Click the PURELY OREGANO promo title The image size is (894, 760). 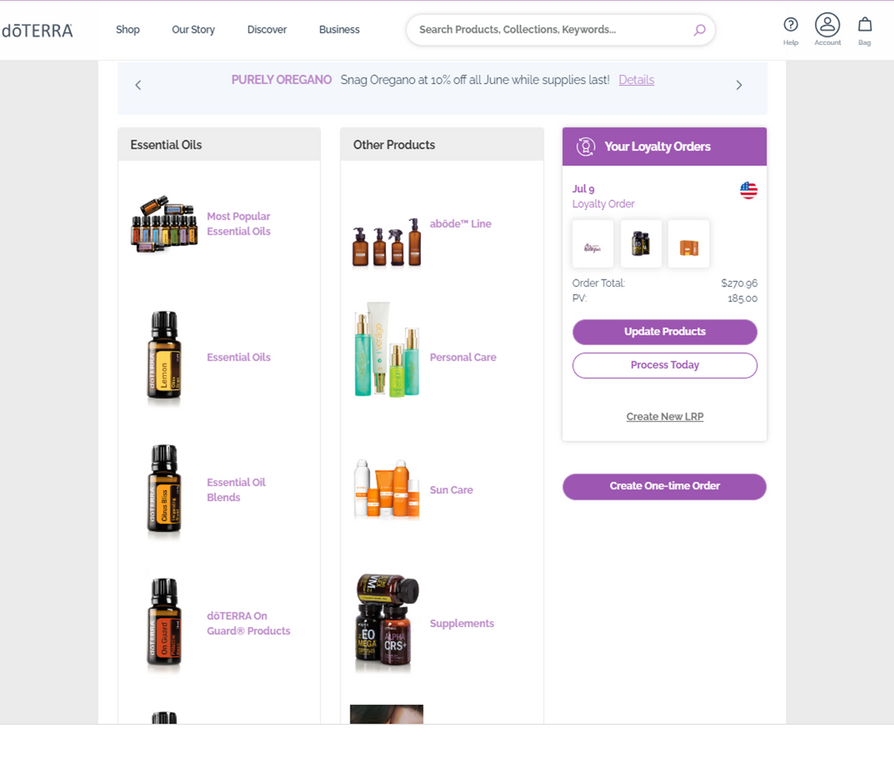281,80
